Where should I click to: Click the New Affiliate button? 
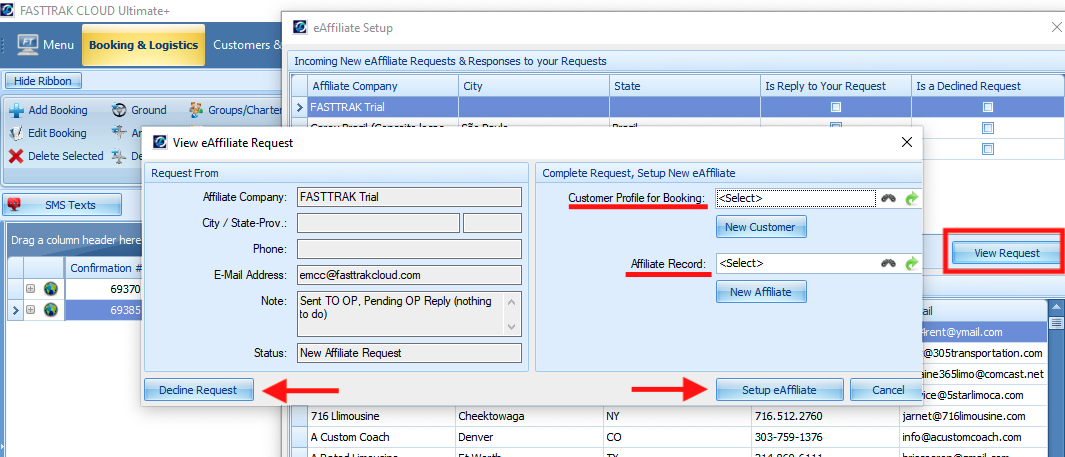point(761,292)
